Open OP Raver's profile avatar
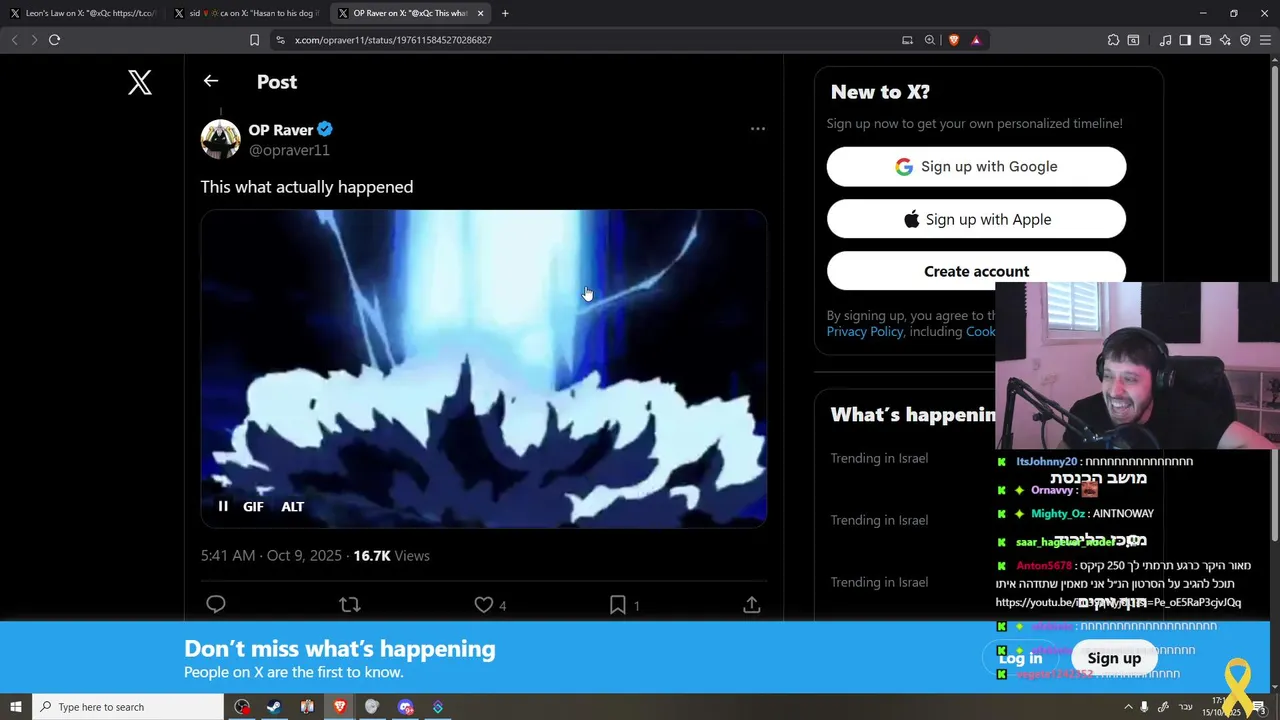Image resolution: width=1280 pixels, height=720 pixels. 220,139
